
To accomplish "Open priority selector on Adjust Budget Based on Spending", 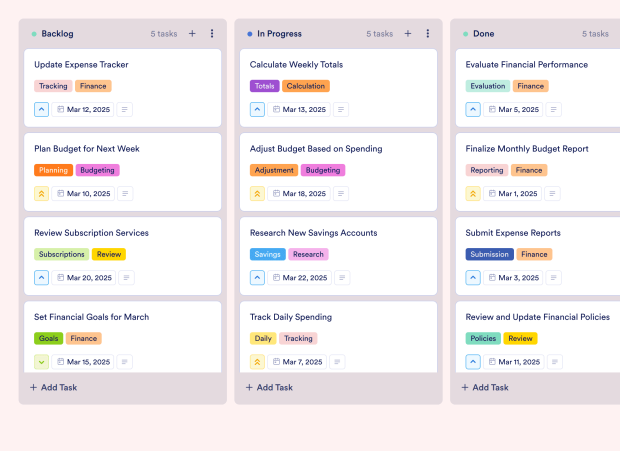I will [257, 194].
